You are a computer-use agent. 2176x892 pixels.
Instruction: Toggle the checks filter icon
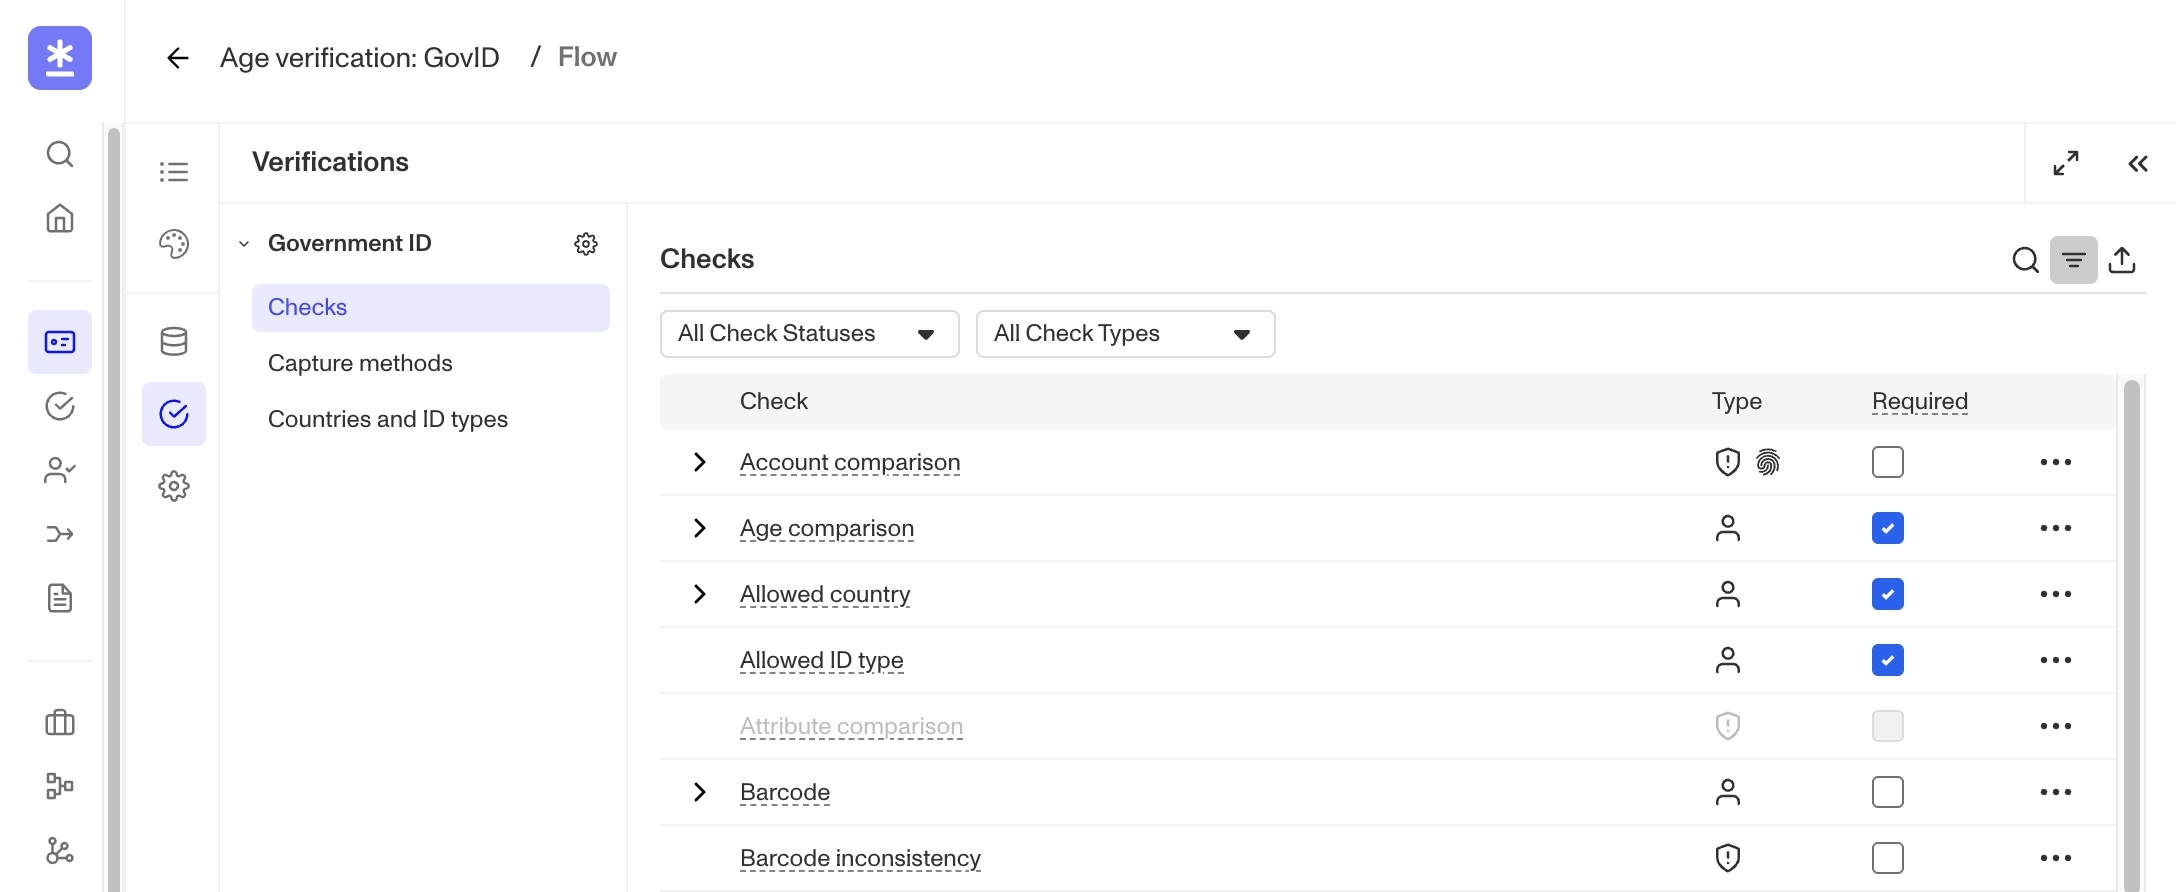(x=2074, y=260)
